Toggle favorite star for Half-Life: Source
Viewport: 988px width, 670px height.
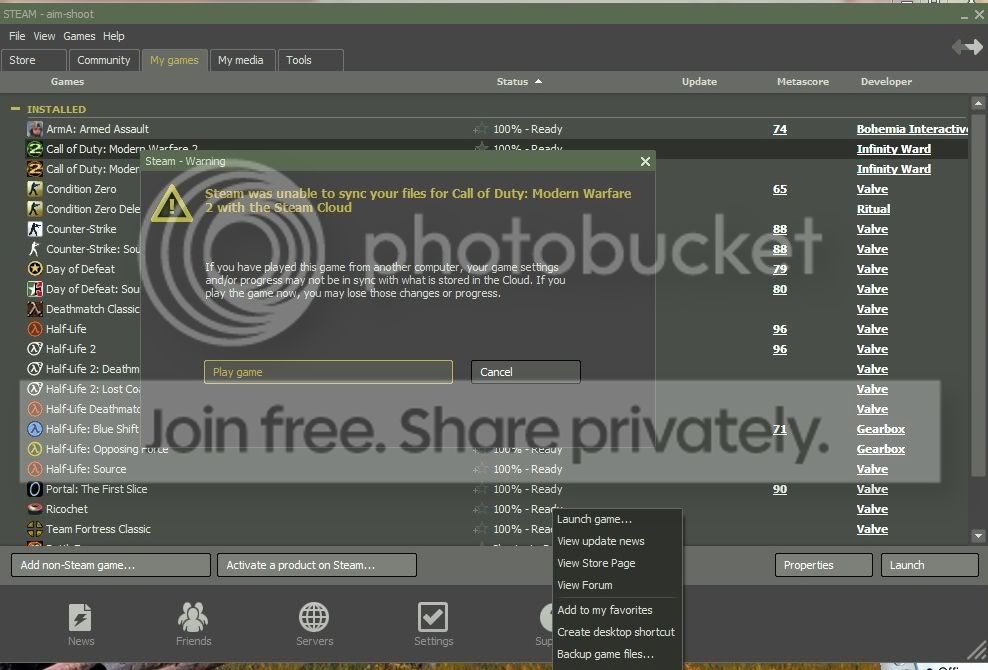[480, 469]
